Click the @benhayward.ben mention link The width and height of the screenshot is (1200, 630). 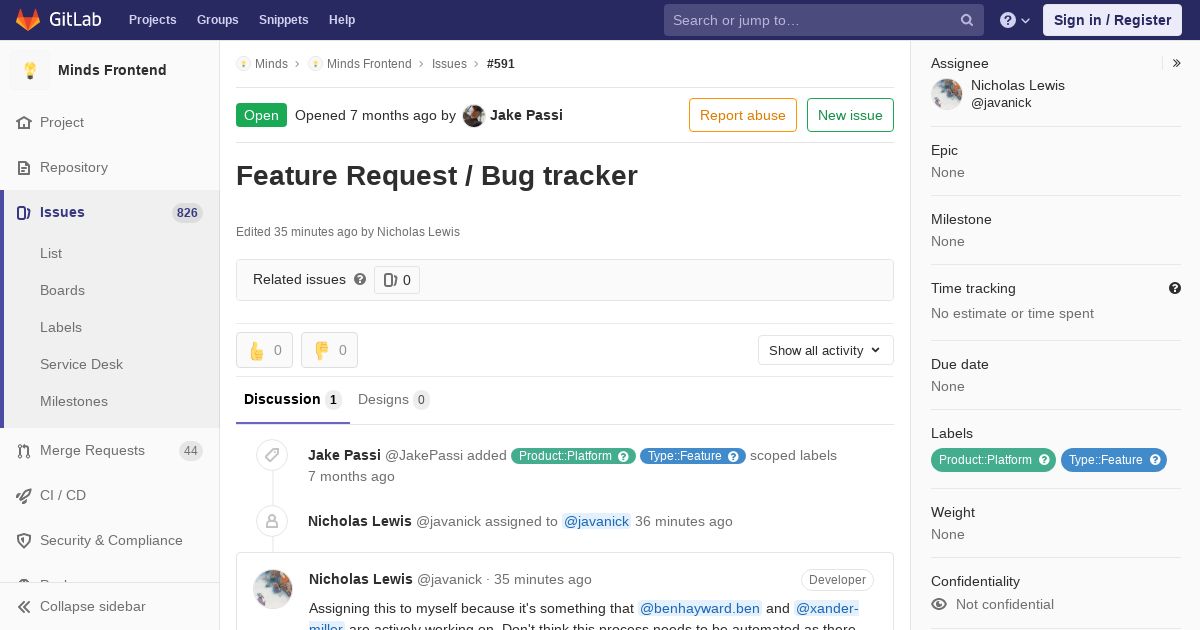(x=700, y=608)
